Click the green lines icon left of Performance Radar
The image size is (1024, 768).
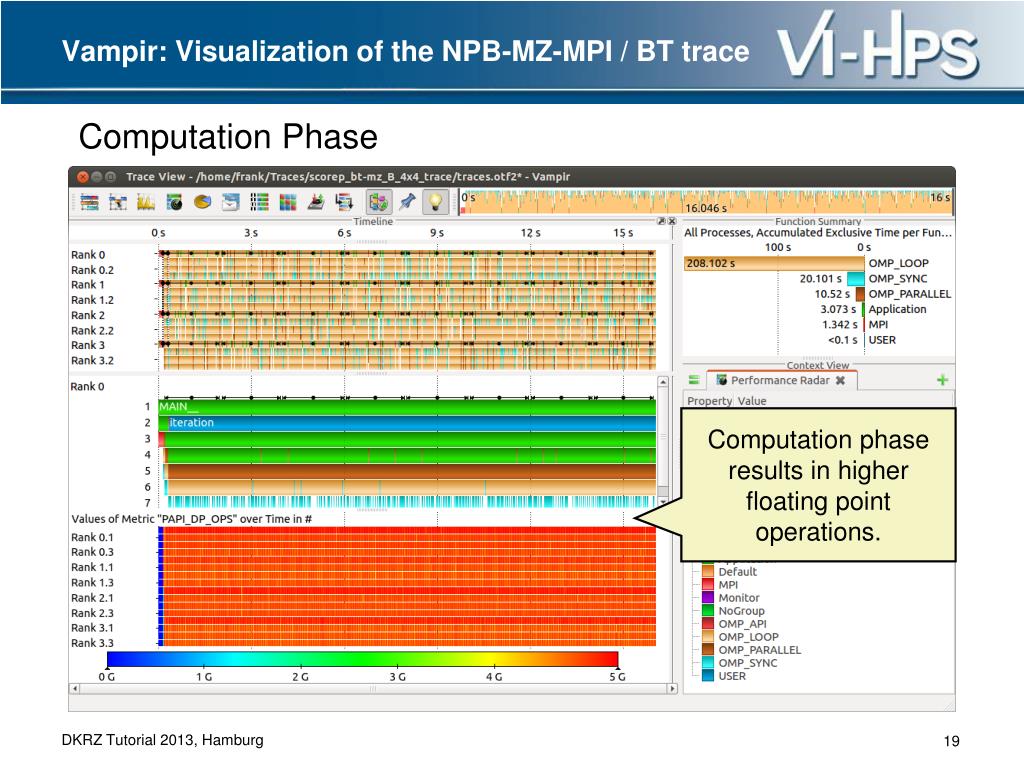pos(694,379)
